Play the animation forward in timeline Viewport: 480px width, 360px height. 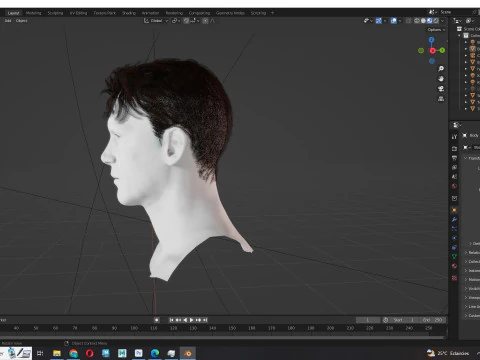coord(191,320)
